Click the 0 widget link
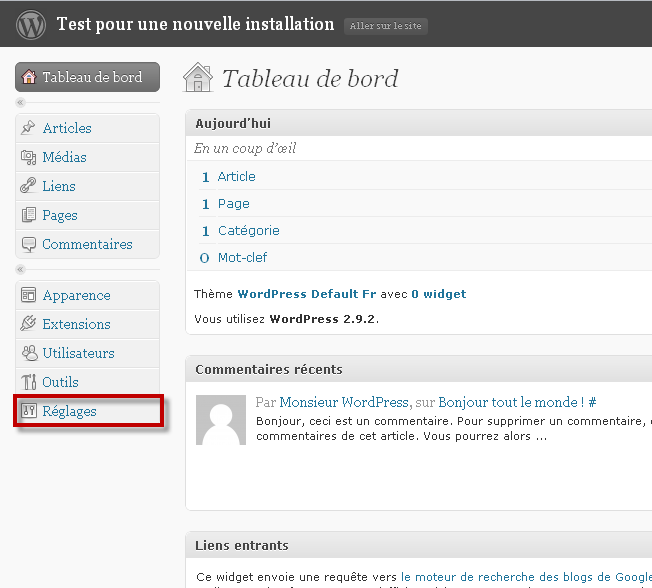 pos(439,294)
